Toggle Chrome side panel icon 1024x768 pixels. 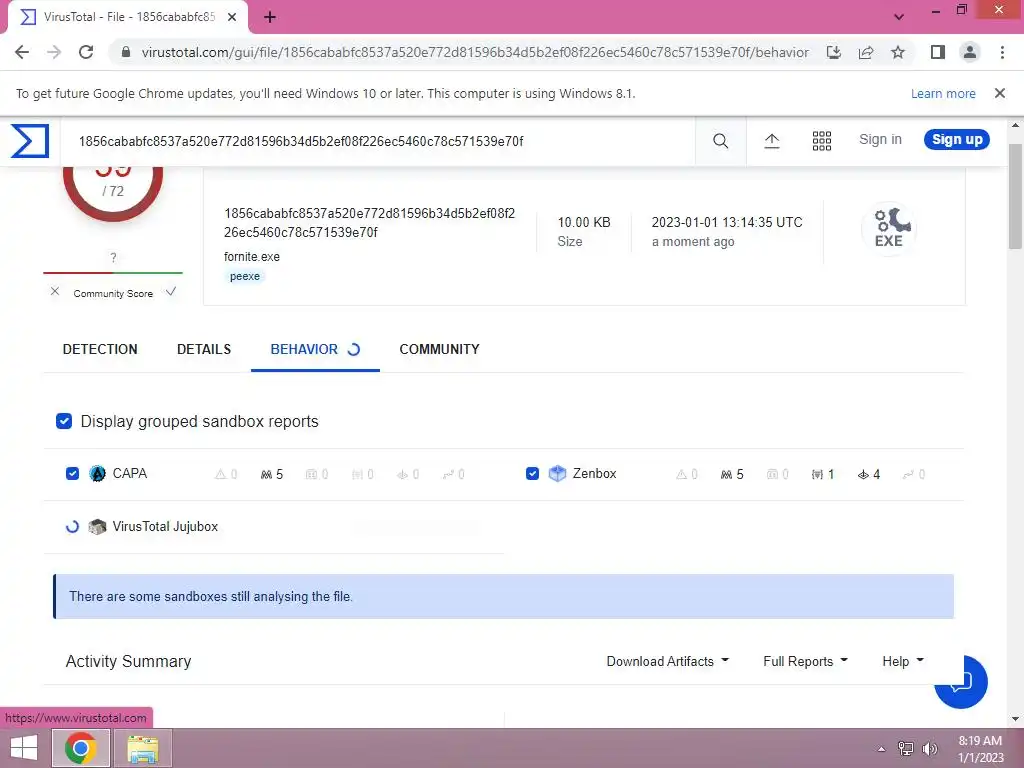938,52
